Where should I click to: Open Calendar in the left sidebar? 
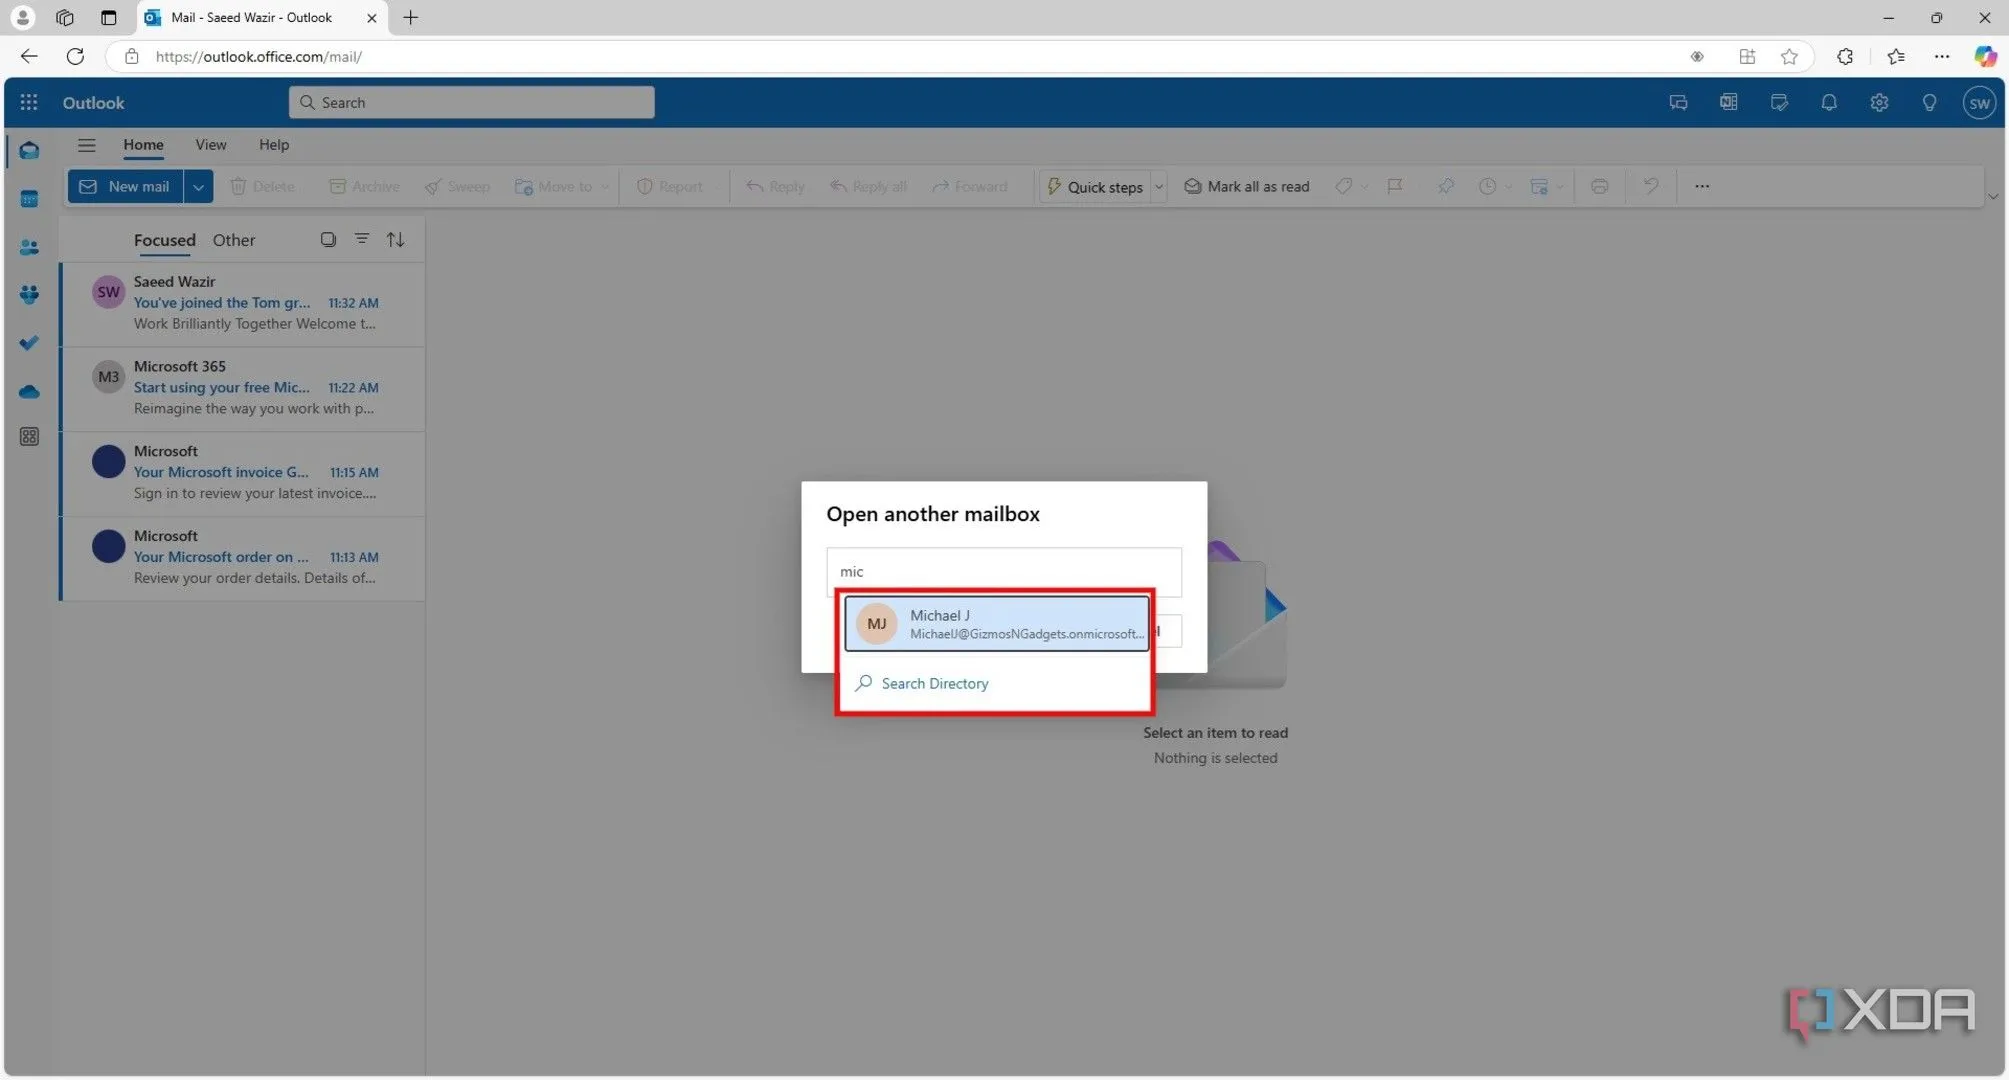pyautogui.click(x=29, y=199)
